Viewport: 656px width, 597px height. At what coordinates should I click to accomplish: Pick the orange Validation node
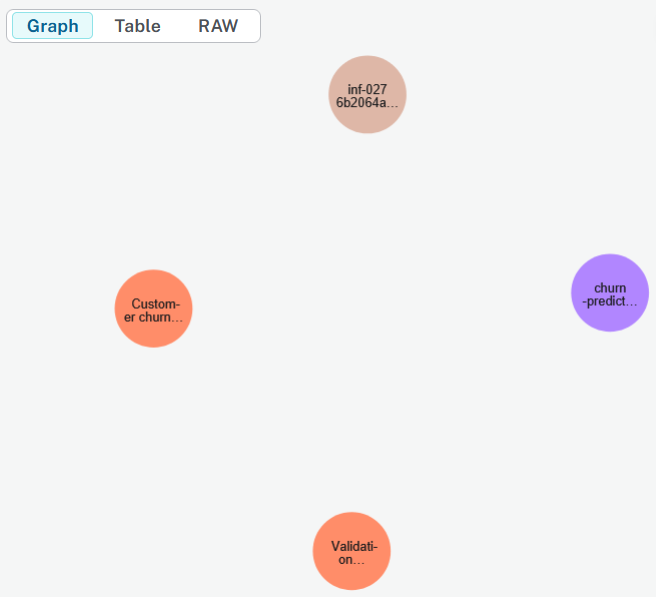(351, 551)
